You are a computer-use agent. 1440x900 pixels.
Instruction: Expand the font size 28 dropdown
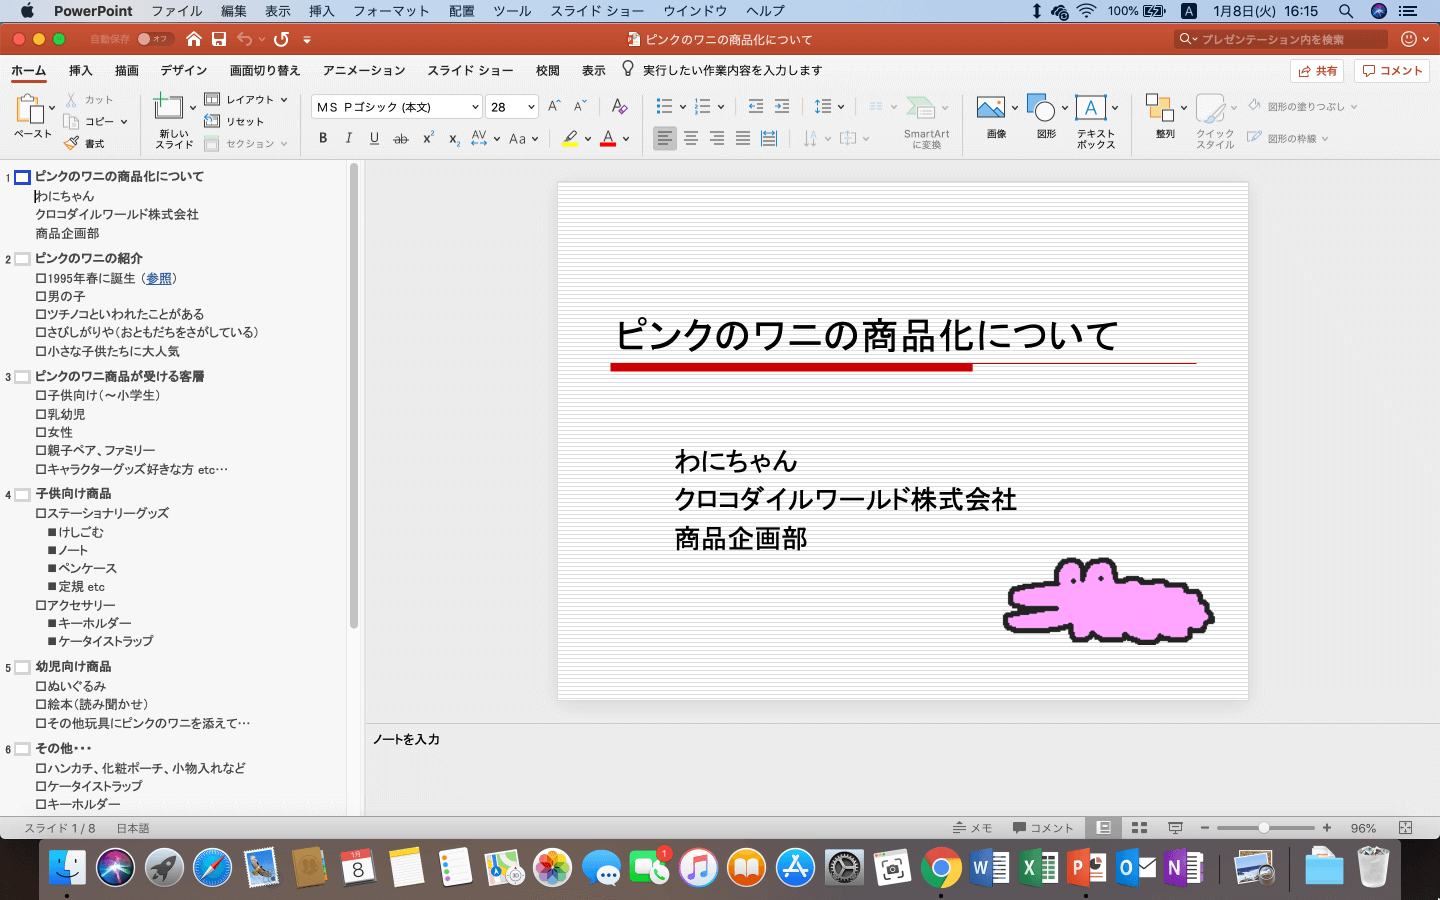[531, 107]
